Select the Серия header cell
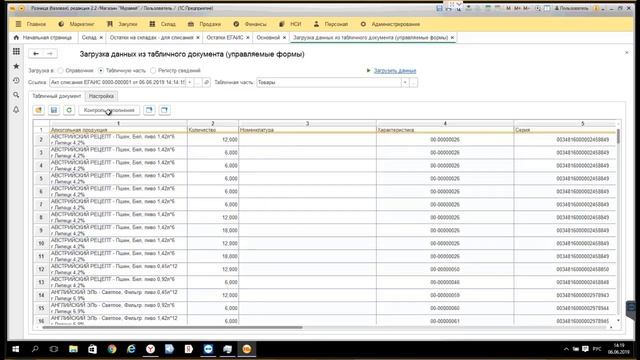 (x=565, y=130)
